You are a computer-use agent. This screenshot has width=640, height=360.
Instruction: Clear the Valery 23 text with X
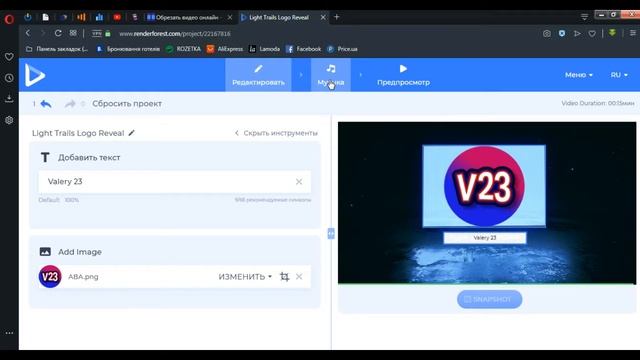(x=299, y=182)
